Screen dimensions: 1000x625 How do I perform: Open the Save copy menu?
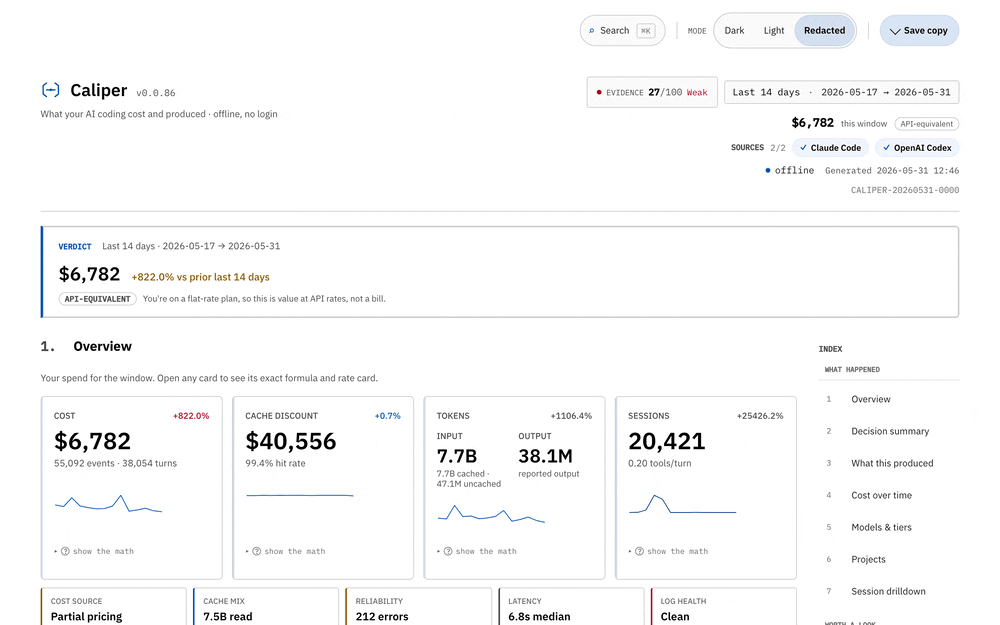[919, 31]
